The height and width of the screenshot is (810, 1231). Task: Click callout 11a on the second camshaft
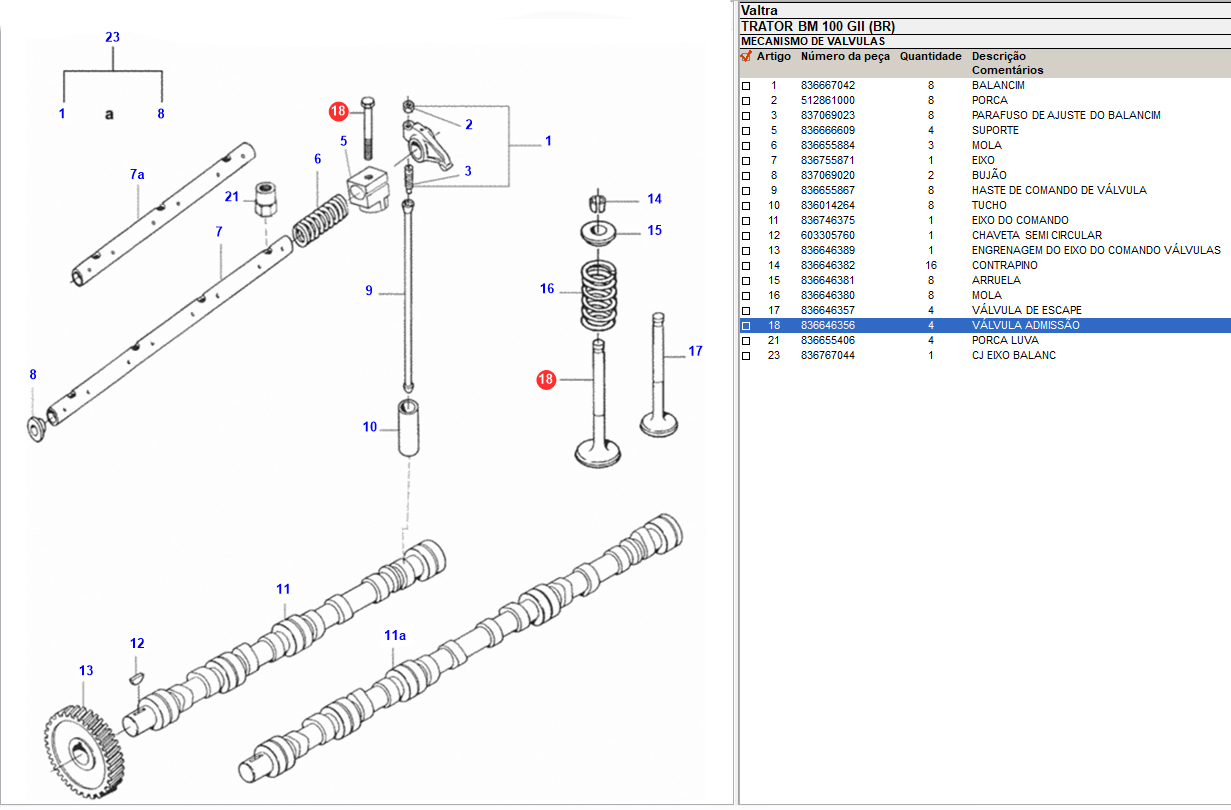395,635
